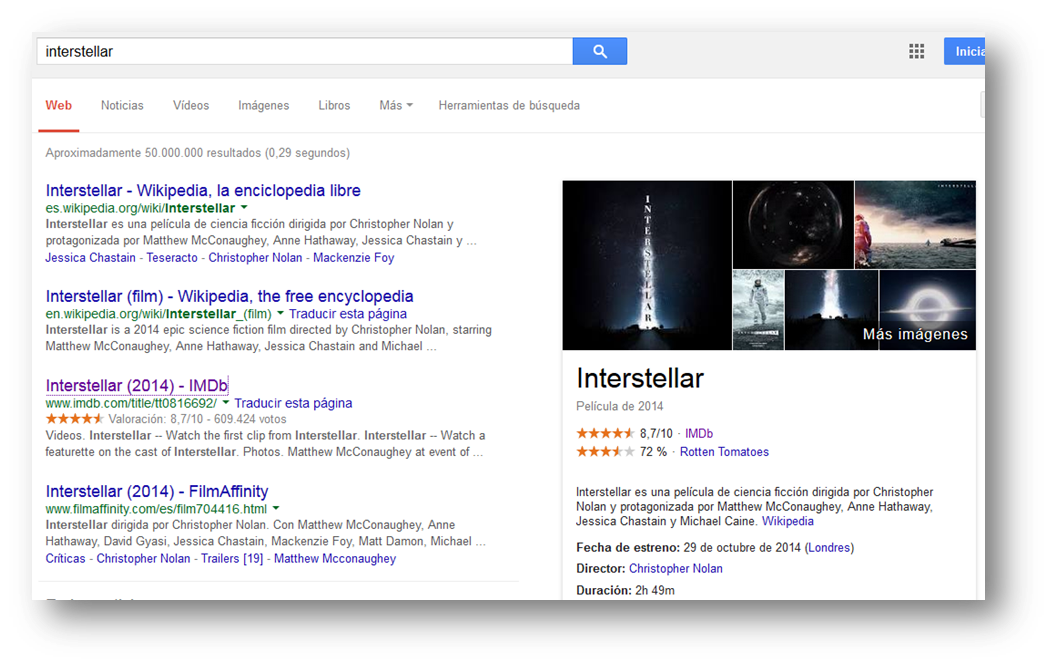
Task: Click Traducir esta página for IMDb result
Action: pyautogui.click(x=293, y=403)
